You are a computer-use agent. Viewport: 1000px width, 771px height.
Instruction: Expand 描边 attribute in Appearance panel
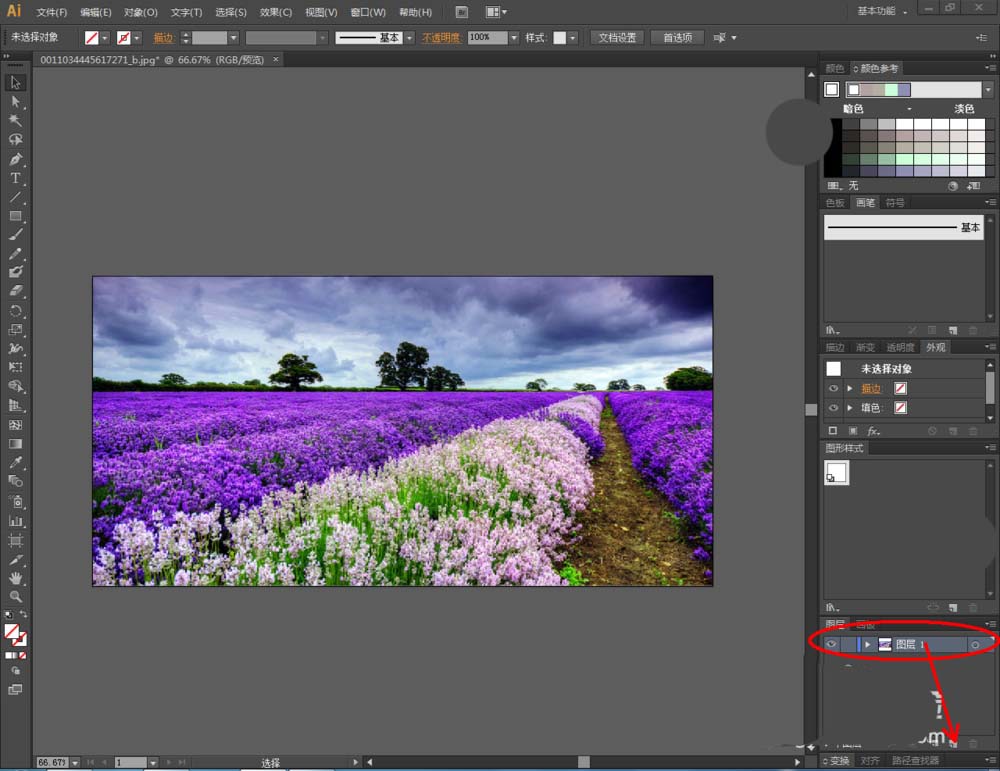point(849,388)
